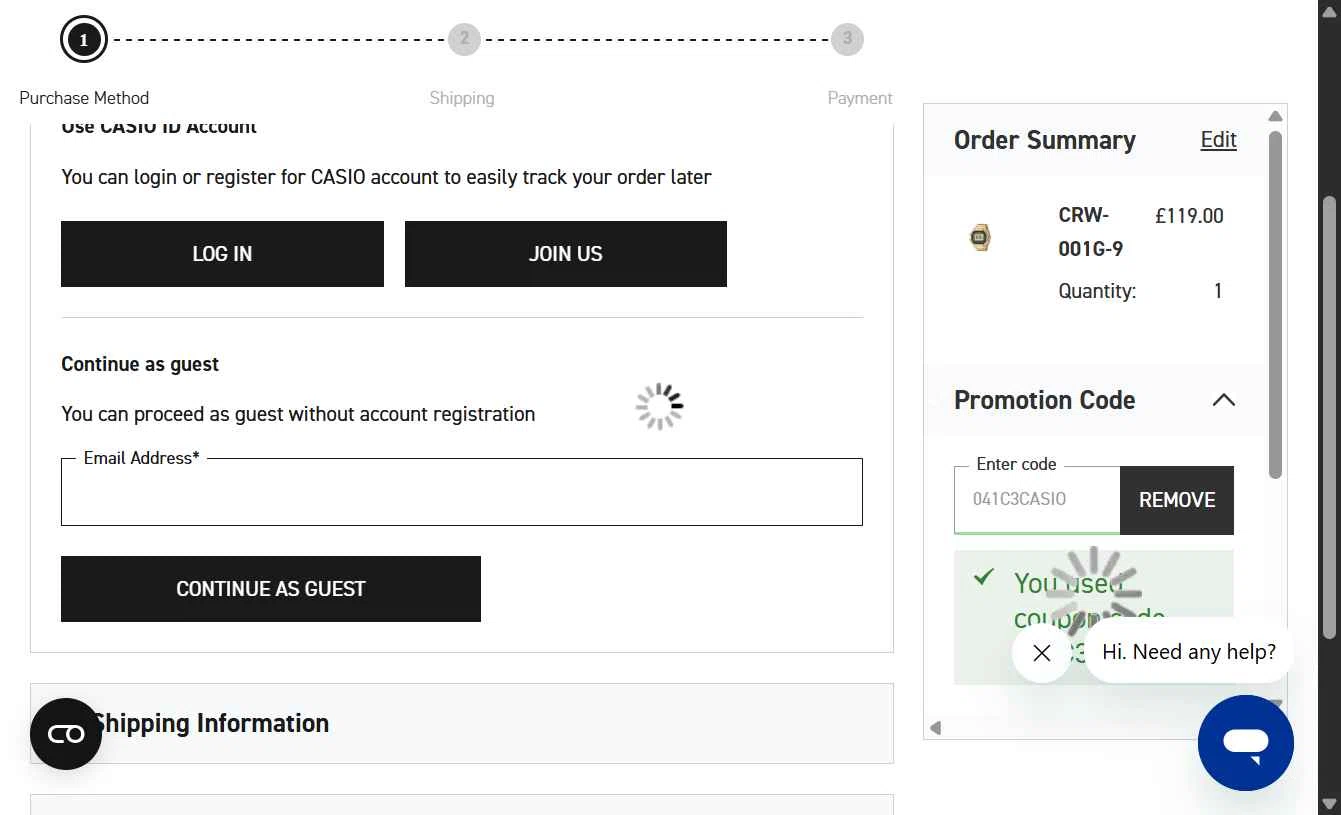Click the green coupon applied checkmark

point(984,577)
